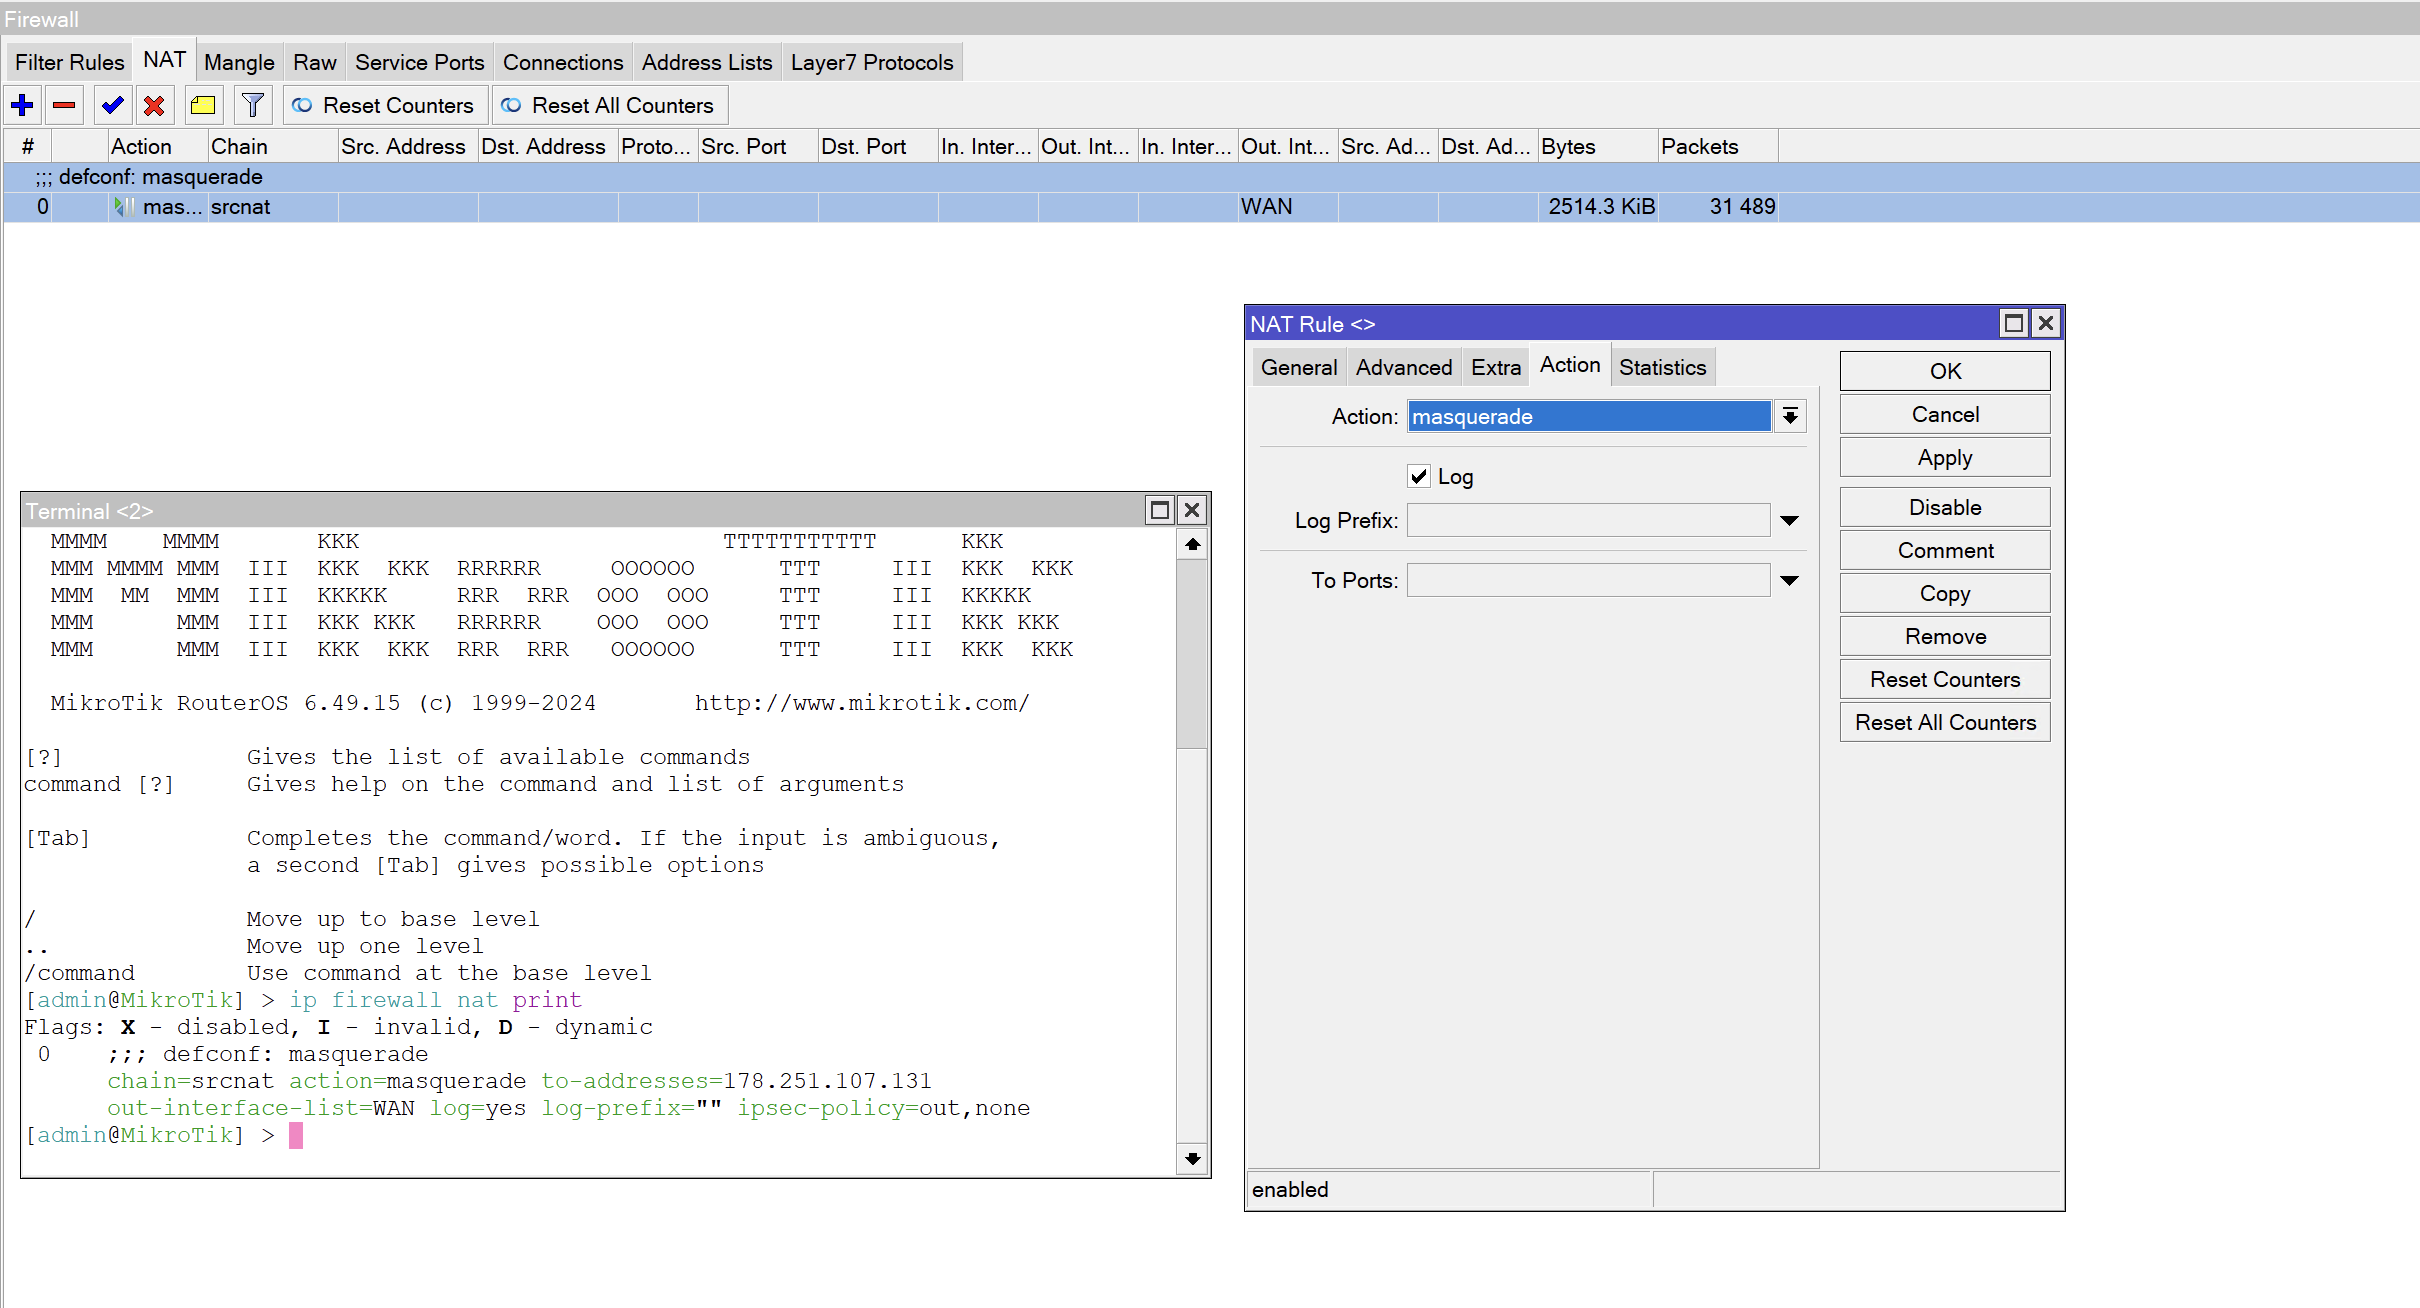Copy the current NAT rule

point(1943,592)
